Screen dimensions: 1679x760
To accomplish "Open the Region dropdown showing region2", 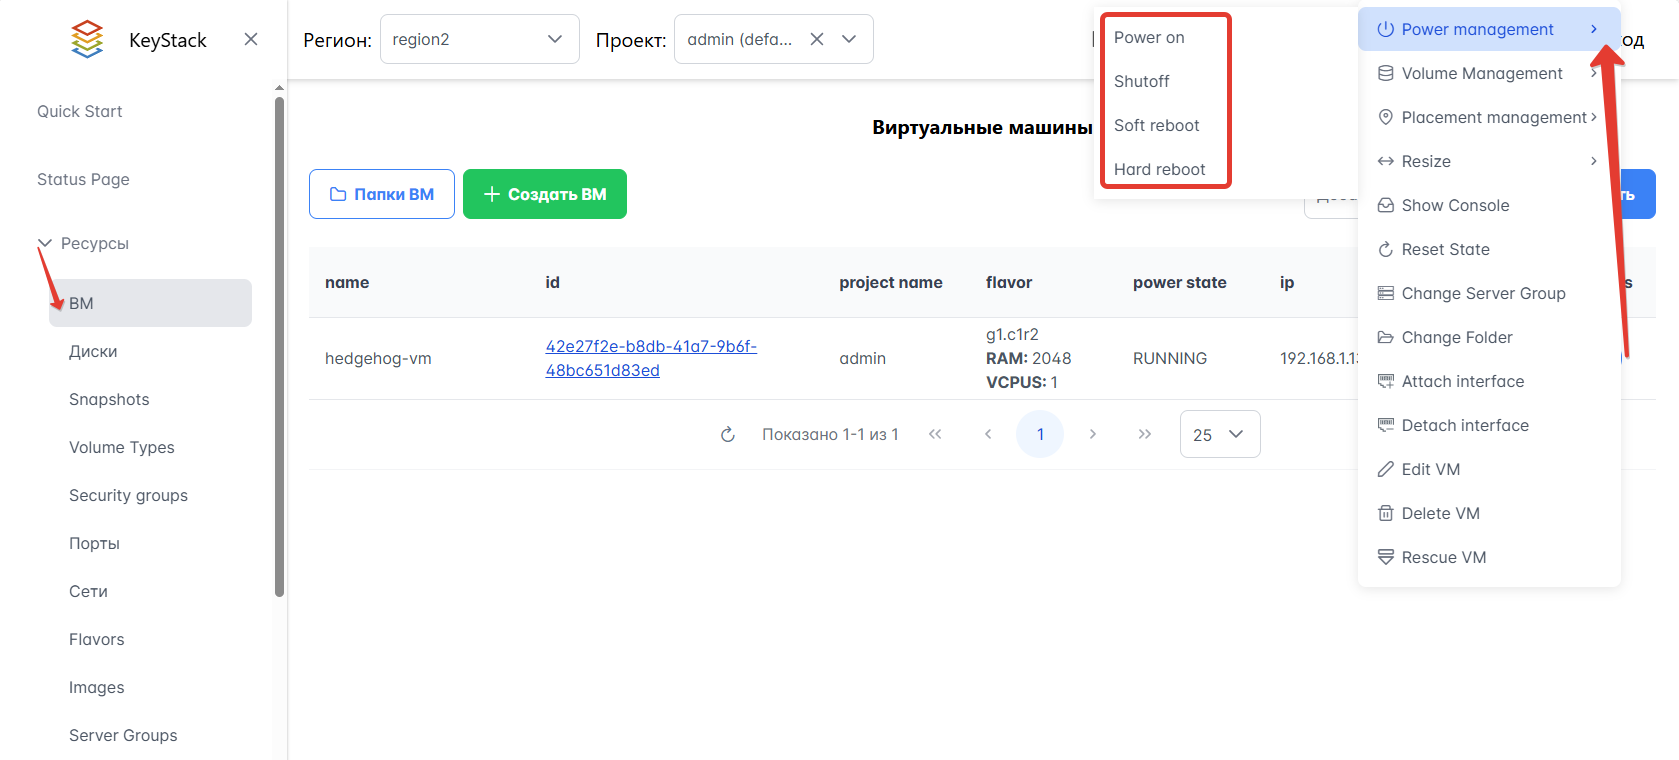I will [x=479, y=39].
